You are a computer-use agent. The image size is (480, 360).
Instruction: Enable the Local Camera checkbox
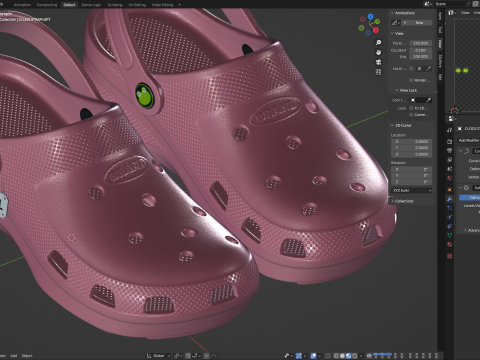click(411, 68)
